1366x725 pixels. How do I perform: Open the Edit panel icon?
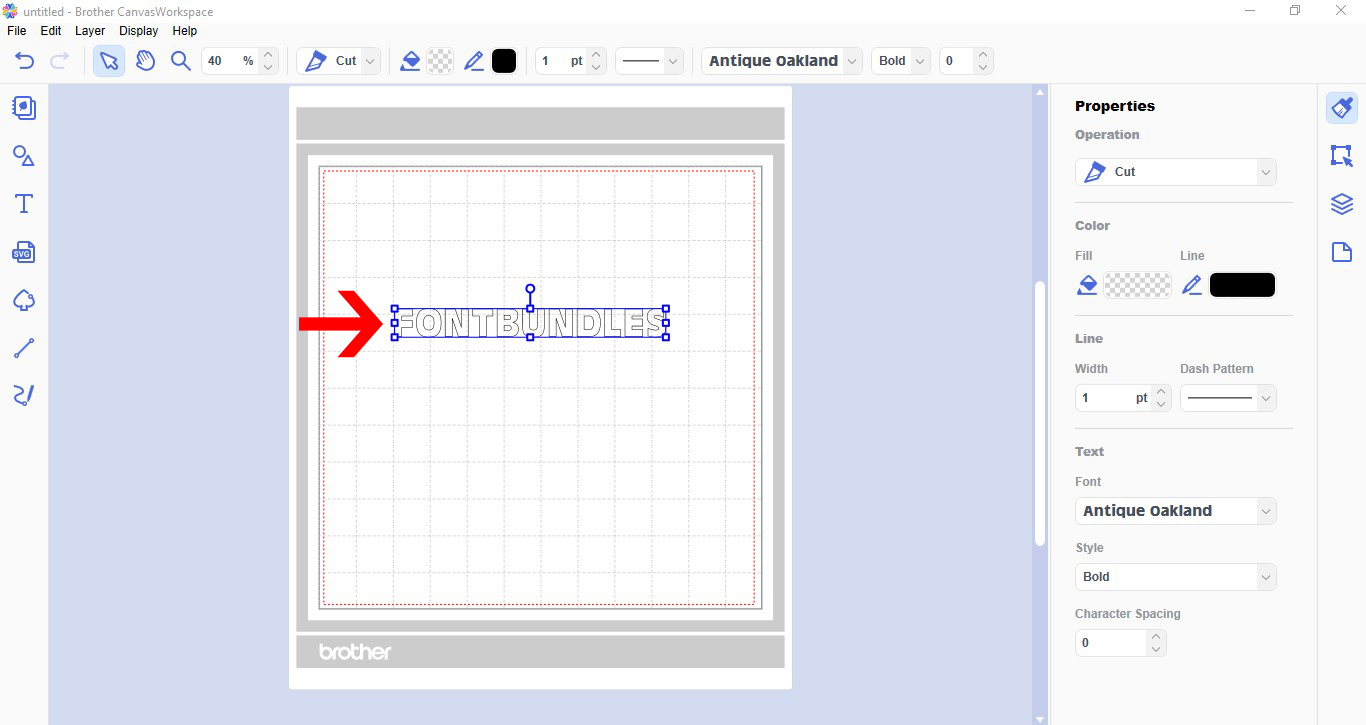[x=1342, y=156]
